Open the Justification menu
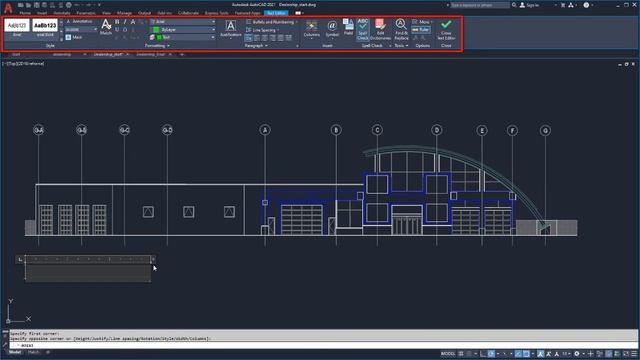This screenshot has width=640, height=360. pos(231,29)
